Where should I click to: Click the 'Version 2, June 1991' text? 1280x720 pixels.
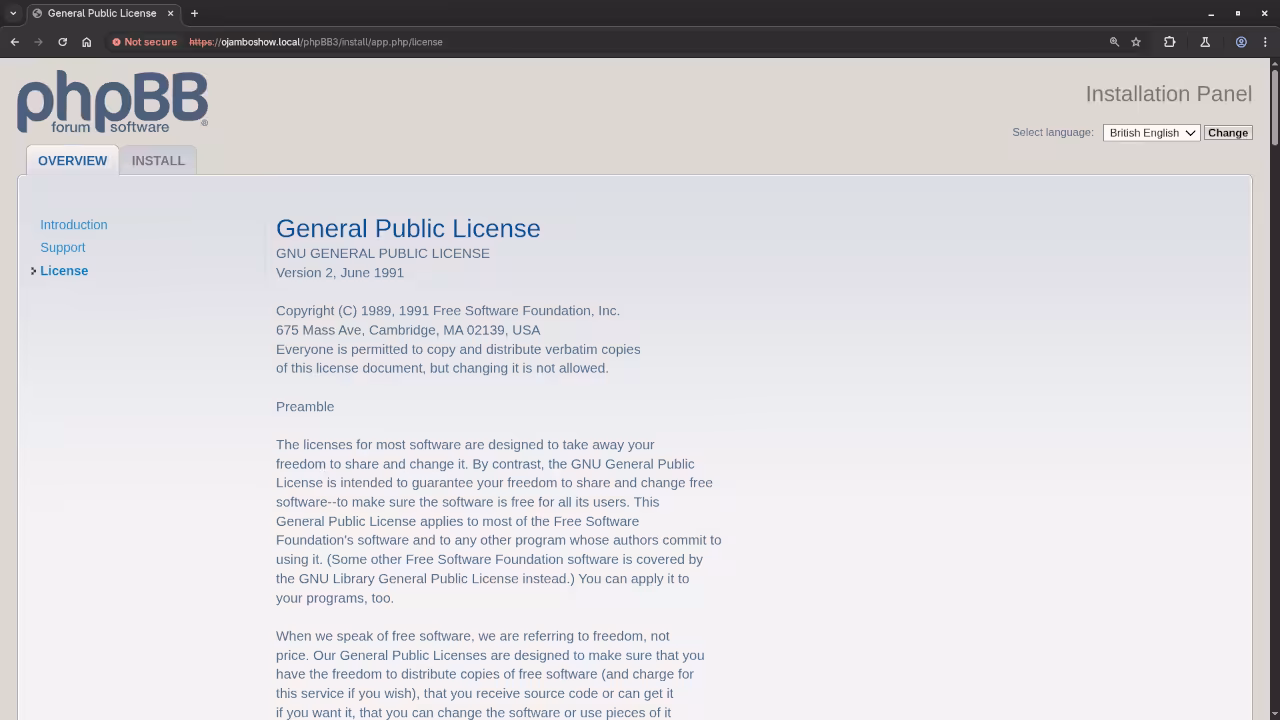point(340,273)
